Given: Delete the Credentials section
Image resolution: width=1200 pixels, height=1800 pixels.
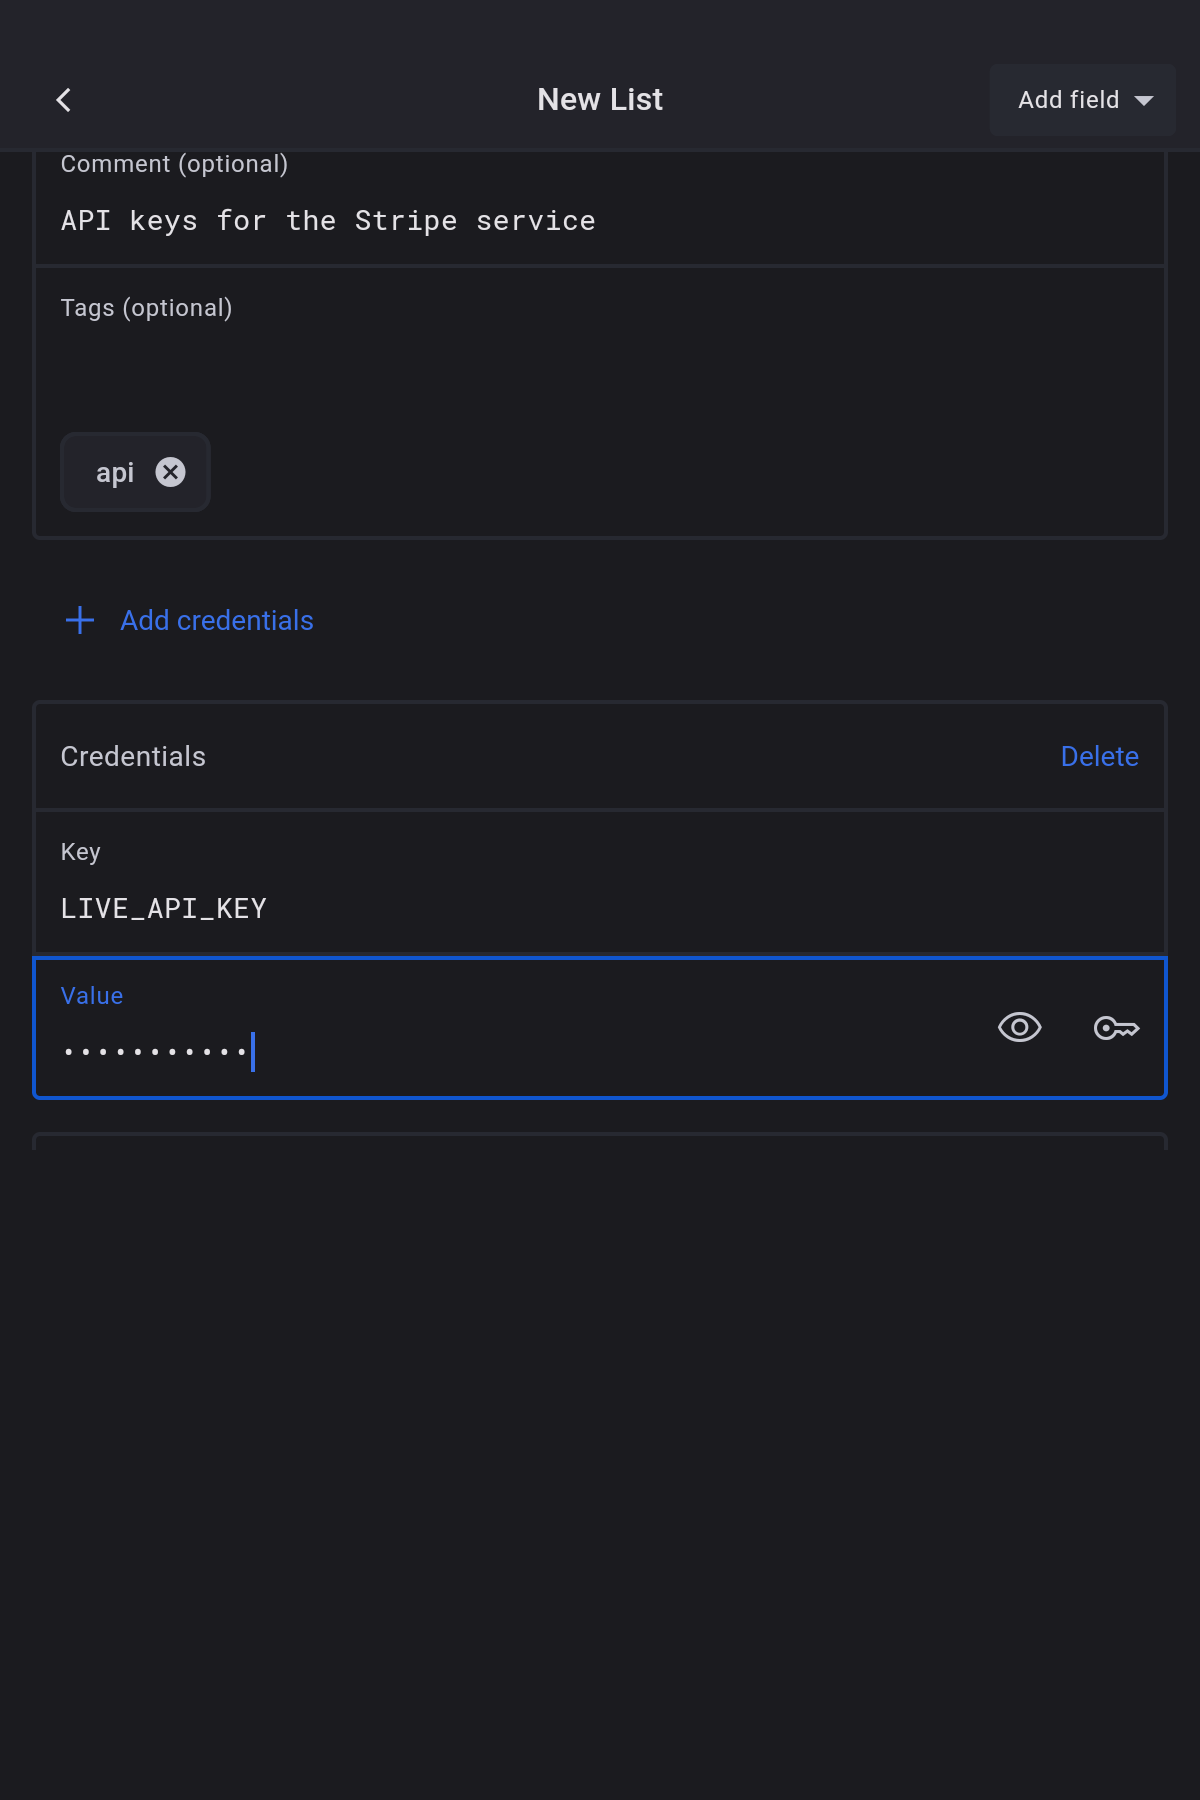Looking at the screenshot, I should (x=1099, y=756).
